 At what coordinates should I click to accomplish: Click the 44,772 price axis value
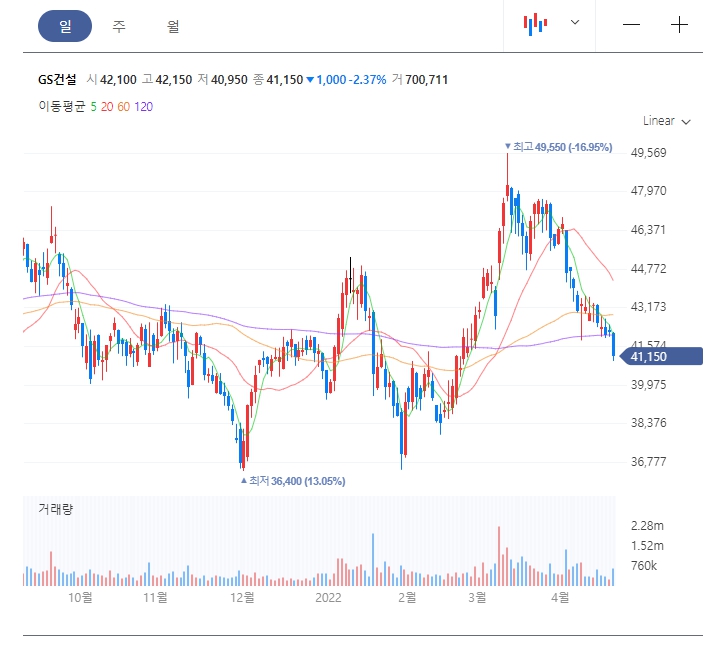648,269
